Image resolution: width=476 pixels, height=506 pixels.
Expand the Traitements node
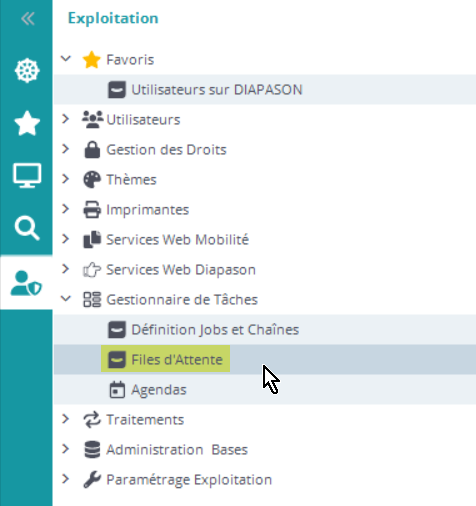66,419
